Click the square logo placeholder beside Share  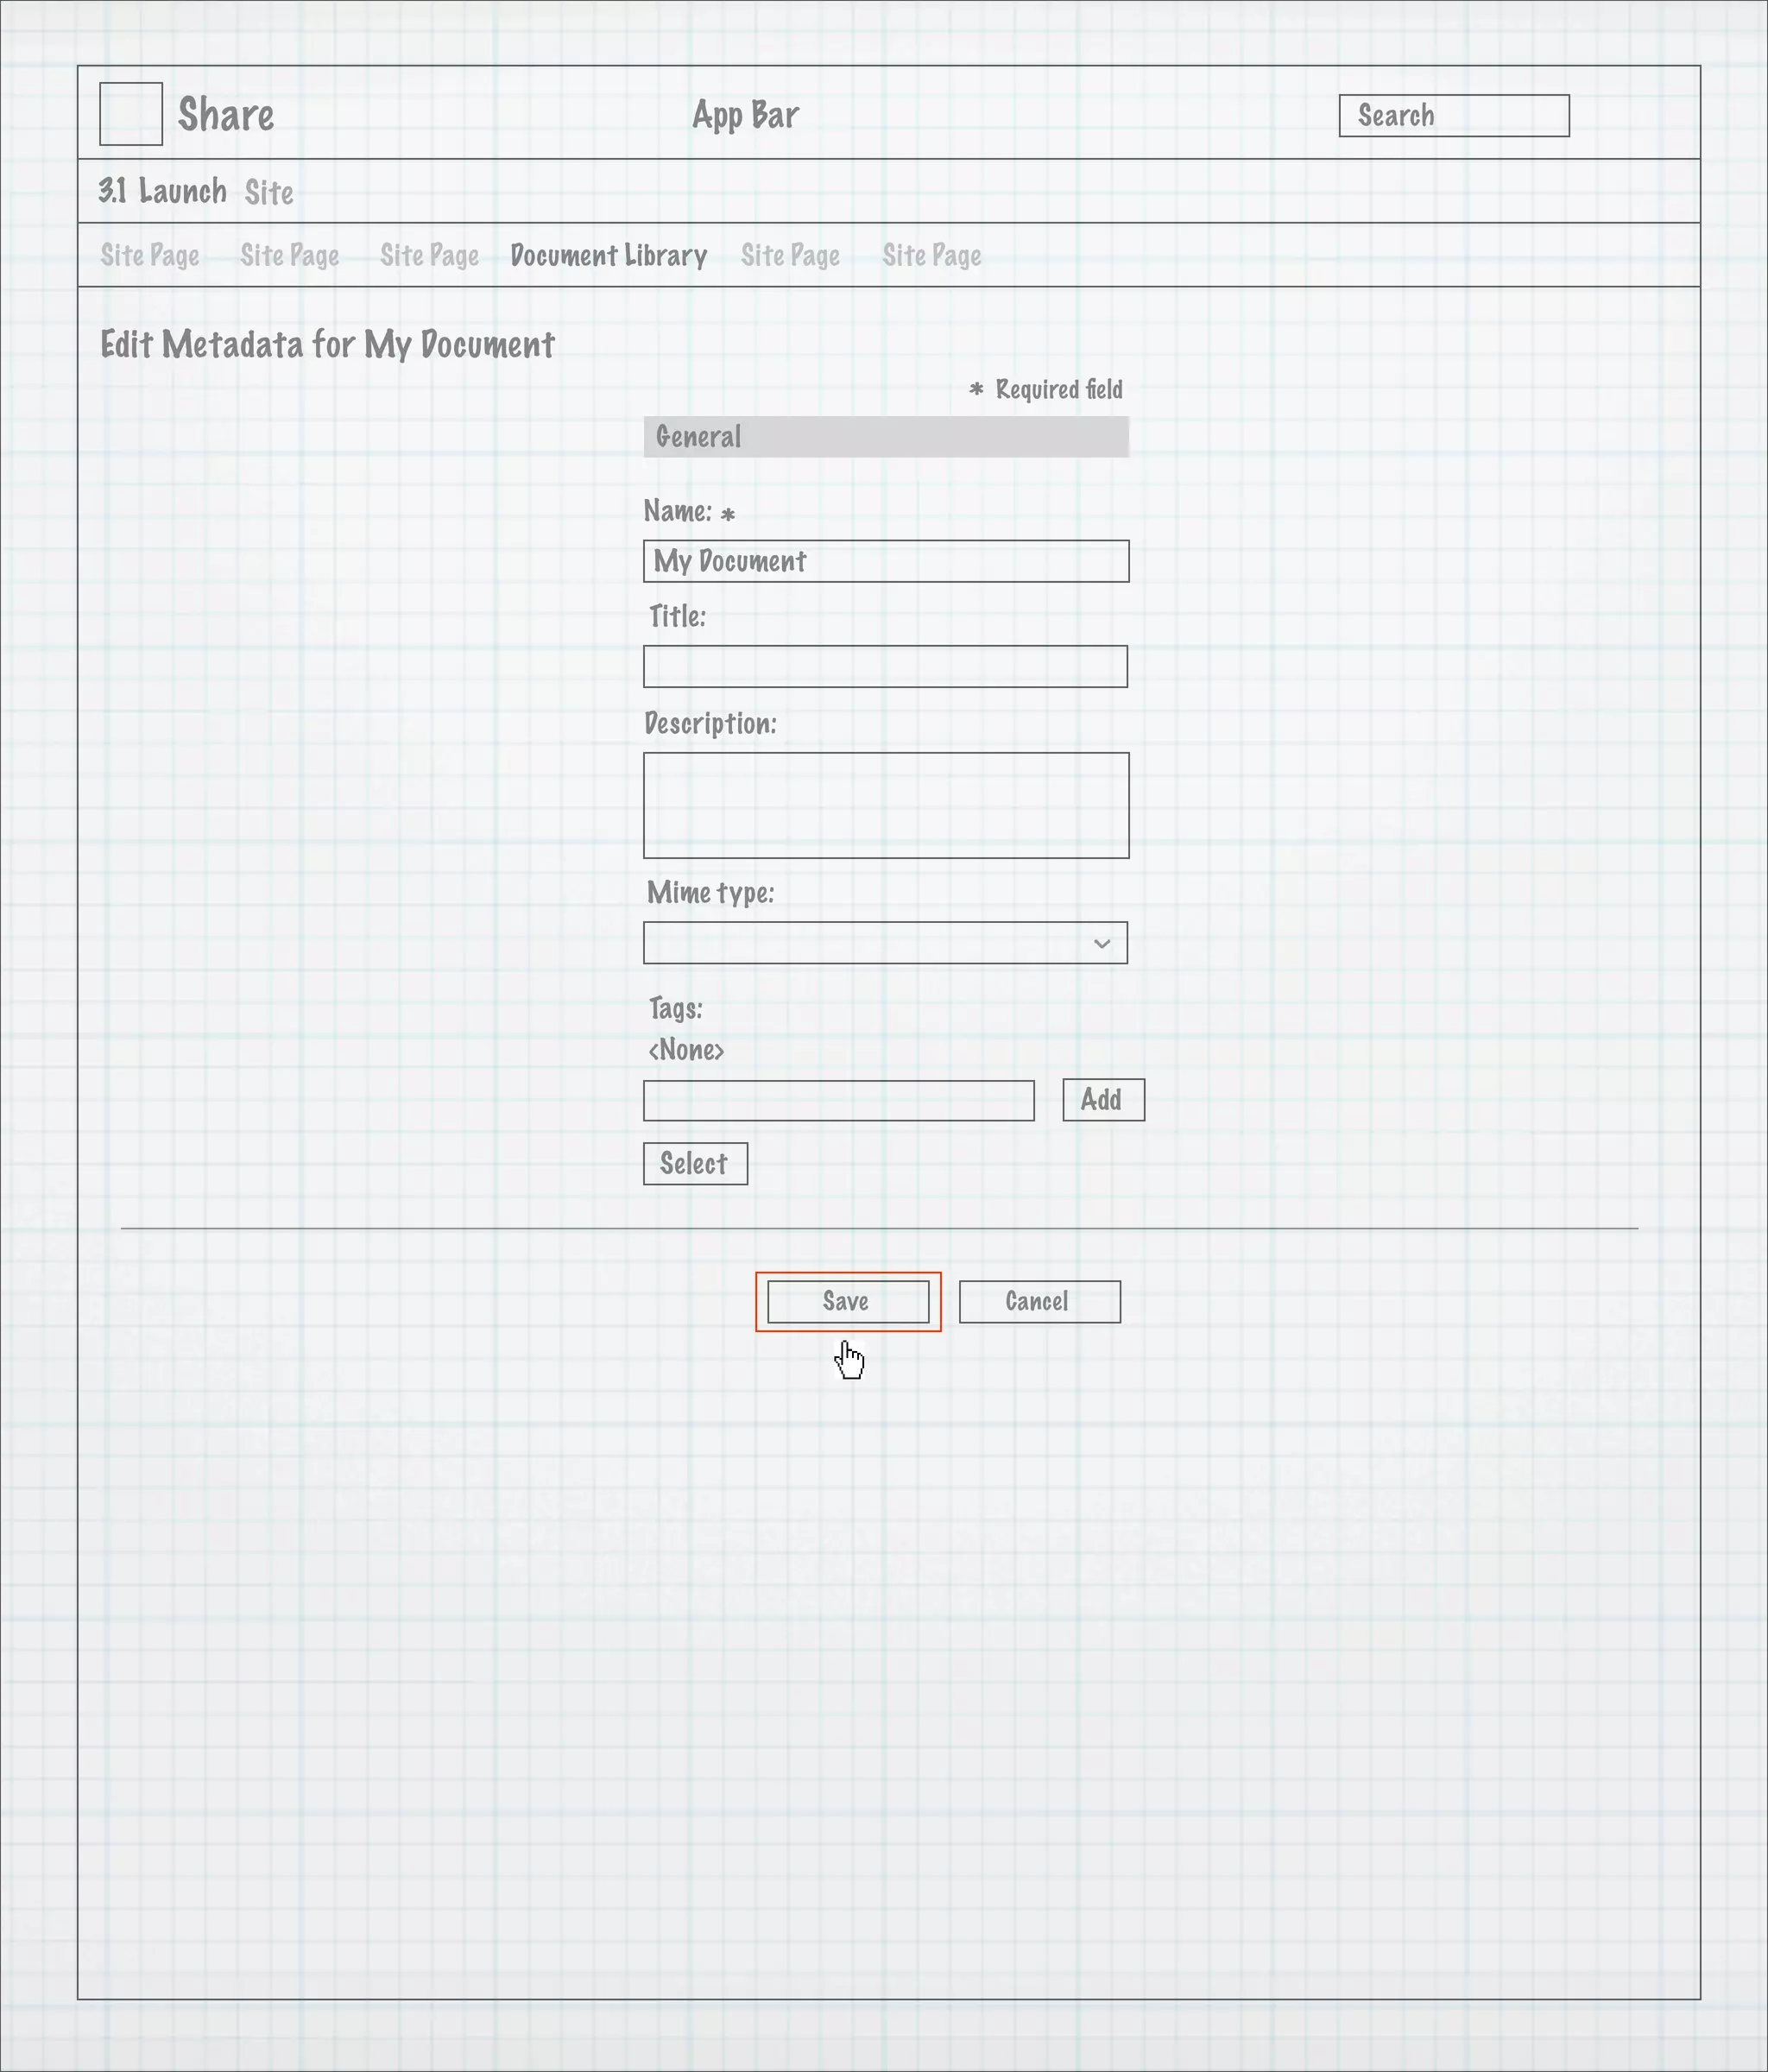[x=131, y=114]
